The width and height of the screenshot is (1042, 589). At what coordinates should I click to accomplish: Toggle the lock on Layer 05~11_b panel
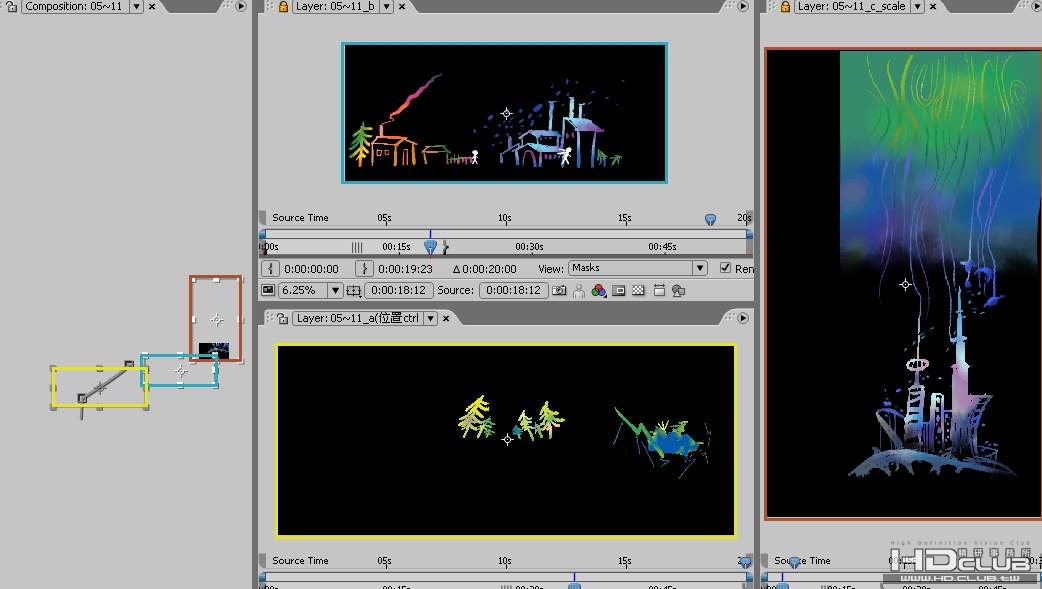[283, 7]
